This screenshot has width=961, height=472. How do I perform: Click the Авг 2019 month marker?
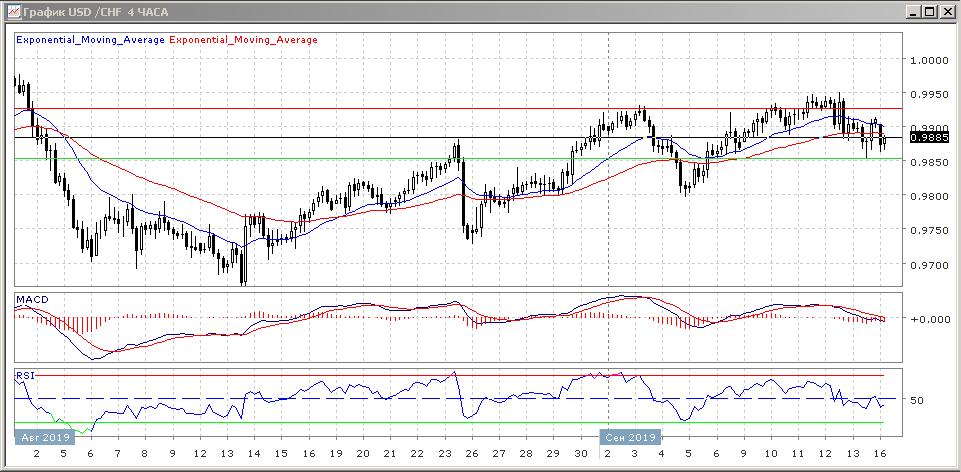pos(43,438)
